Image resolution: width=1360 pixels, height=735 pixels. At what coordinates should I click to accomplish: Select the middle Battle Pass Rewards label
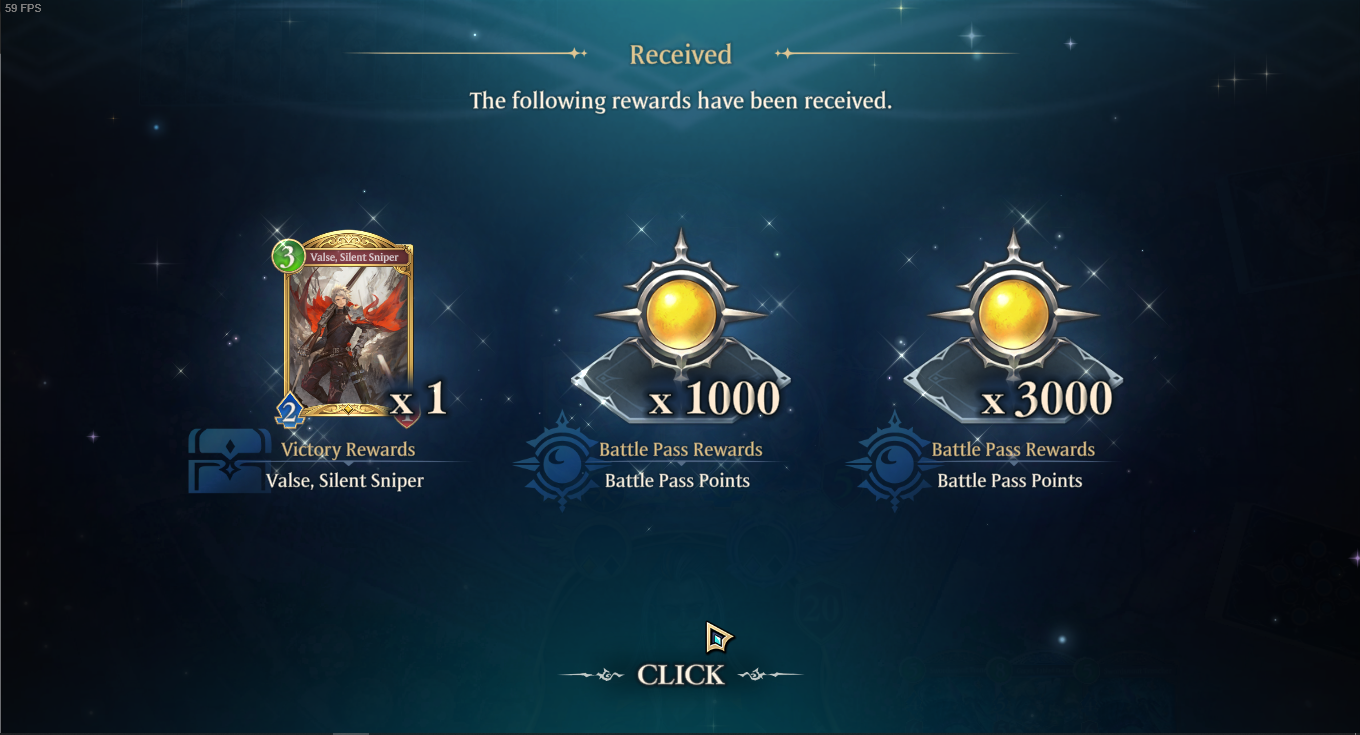coord(681,450)
